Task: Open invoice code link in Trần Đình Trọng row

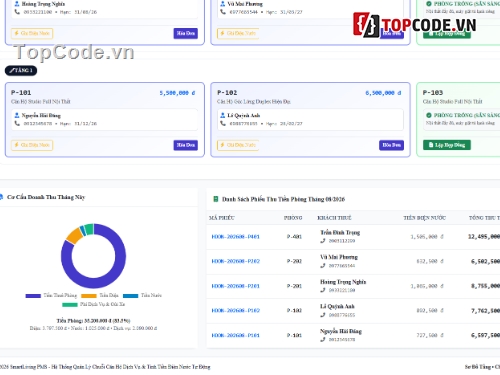Action: point(236,237)
